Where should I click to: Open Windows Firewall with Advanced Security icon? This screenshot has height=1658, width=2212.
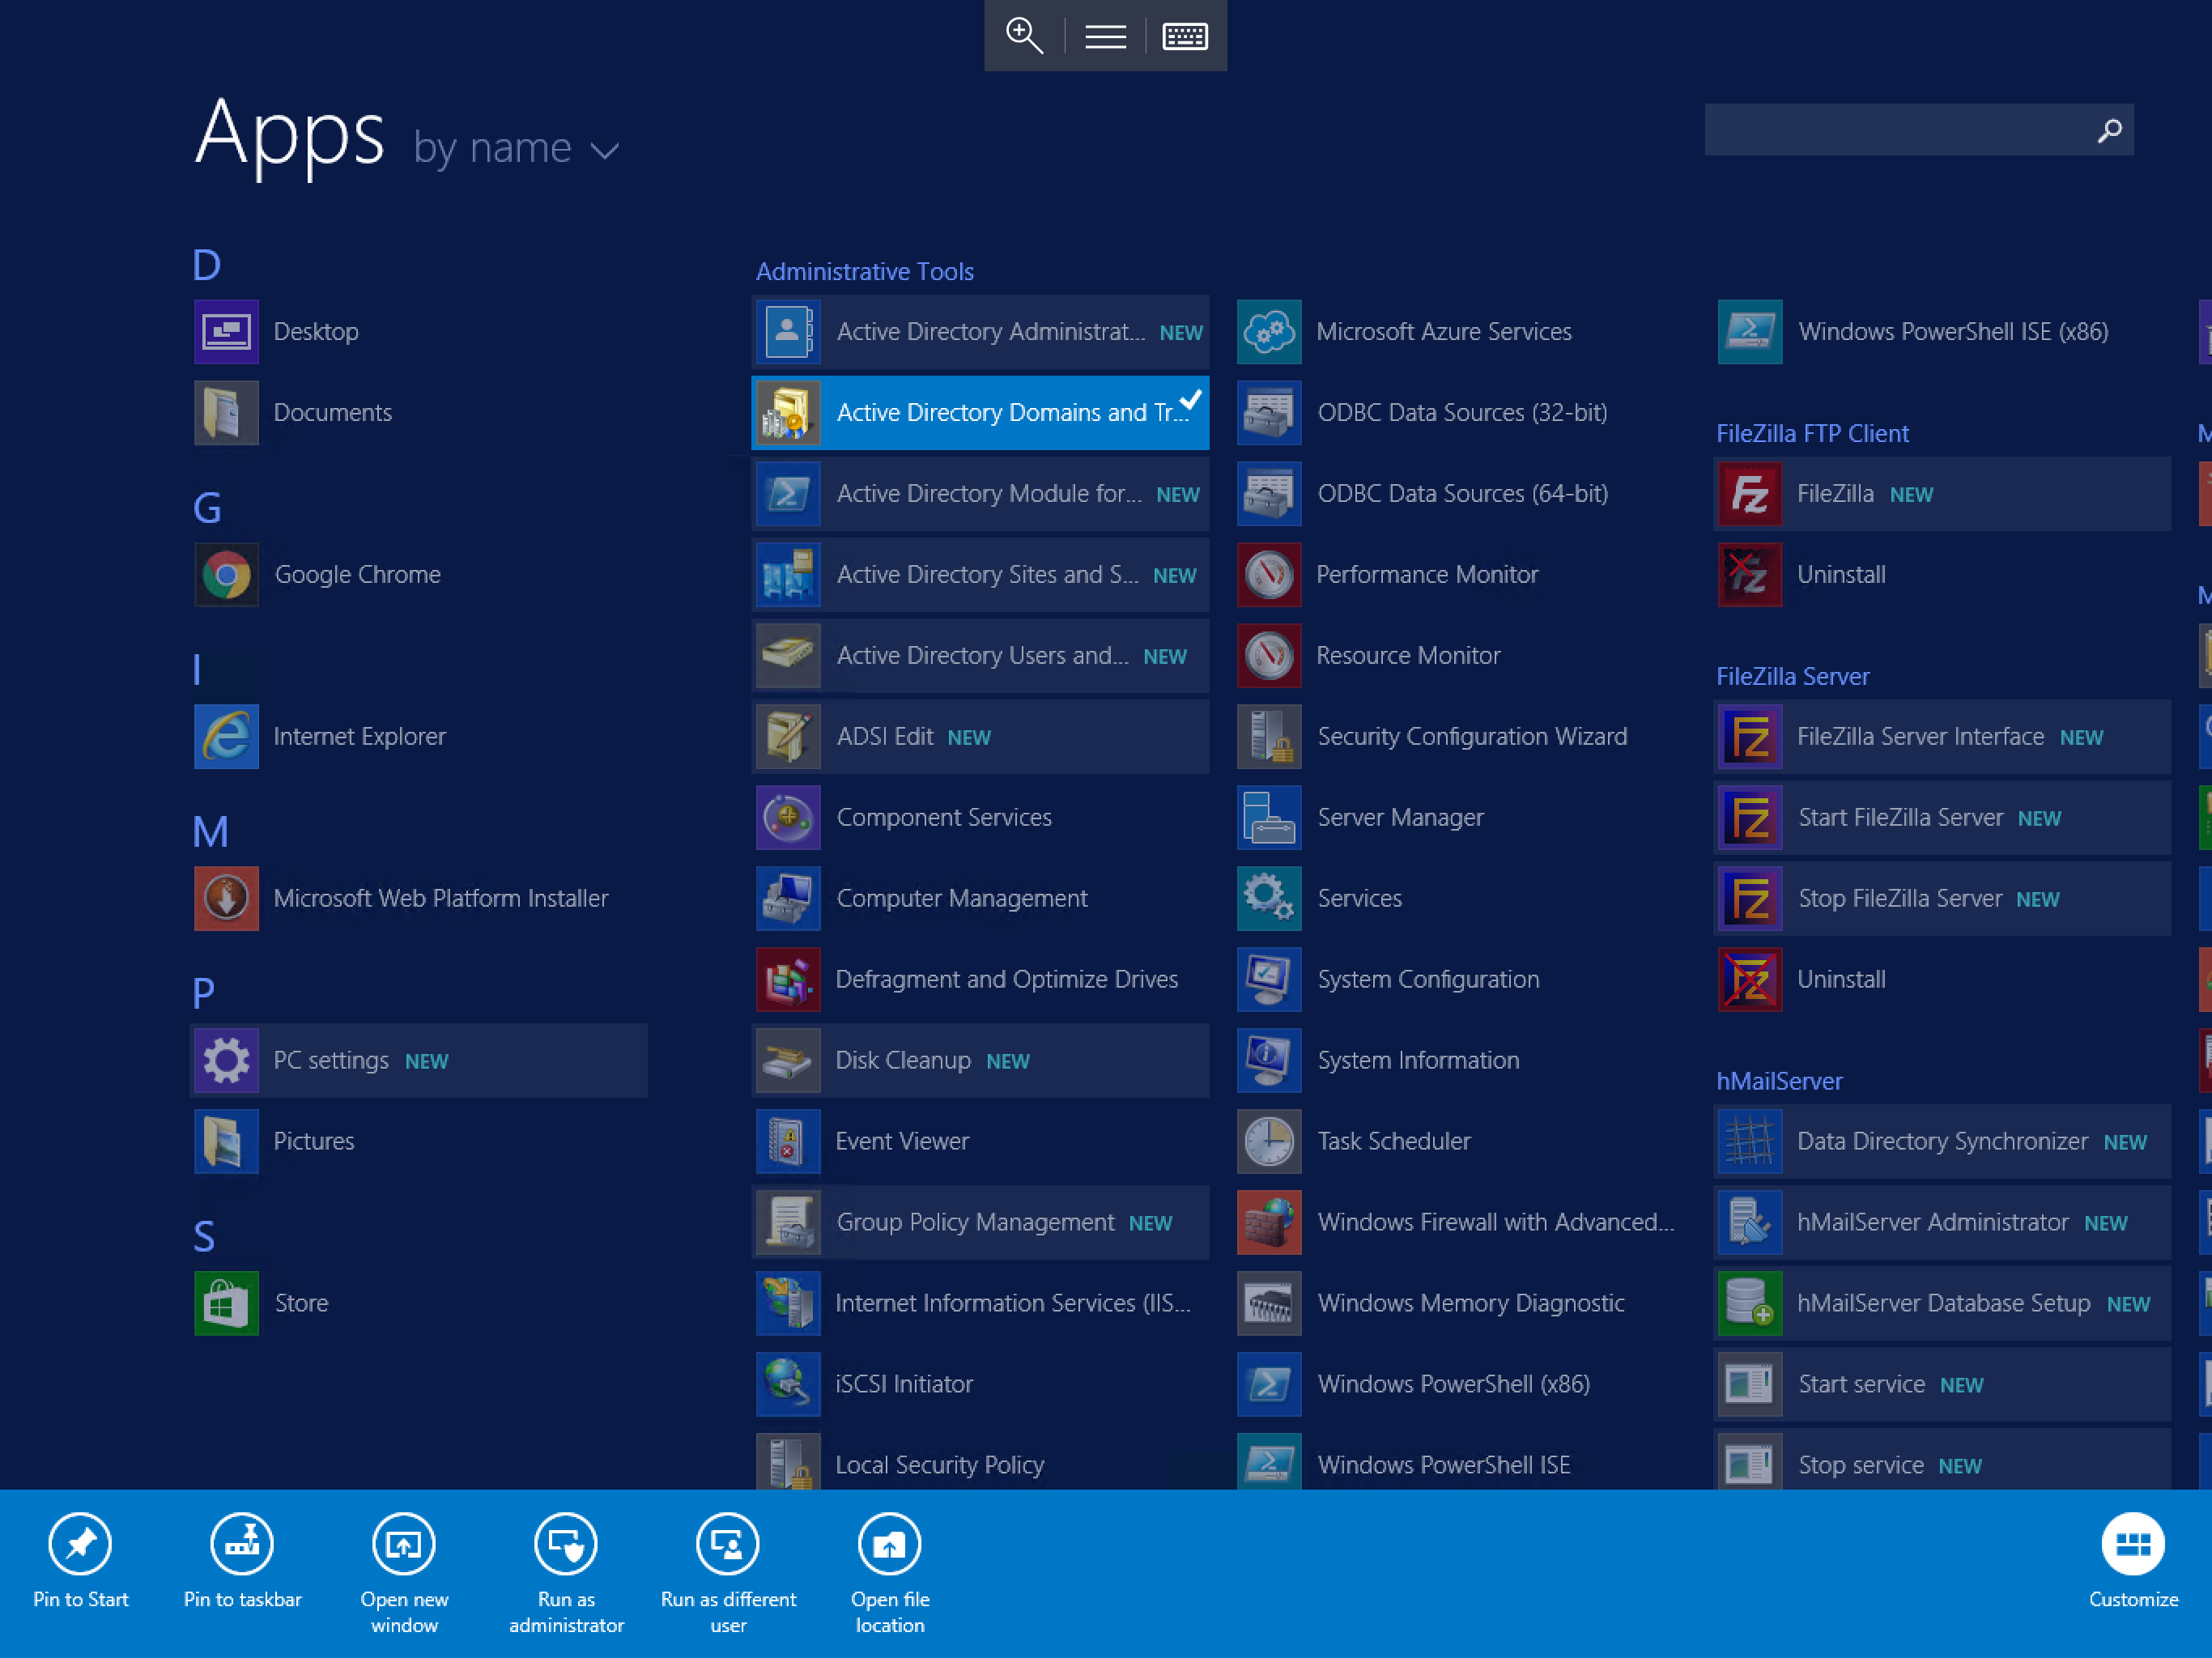(1269, 1222)
